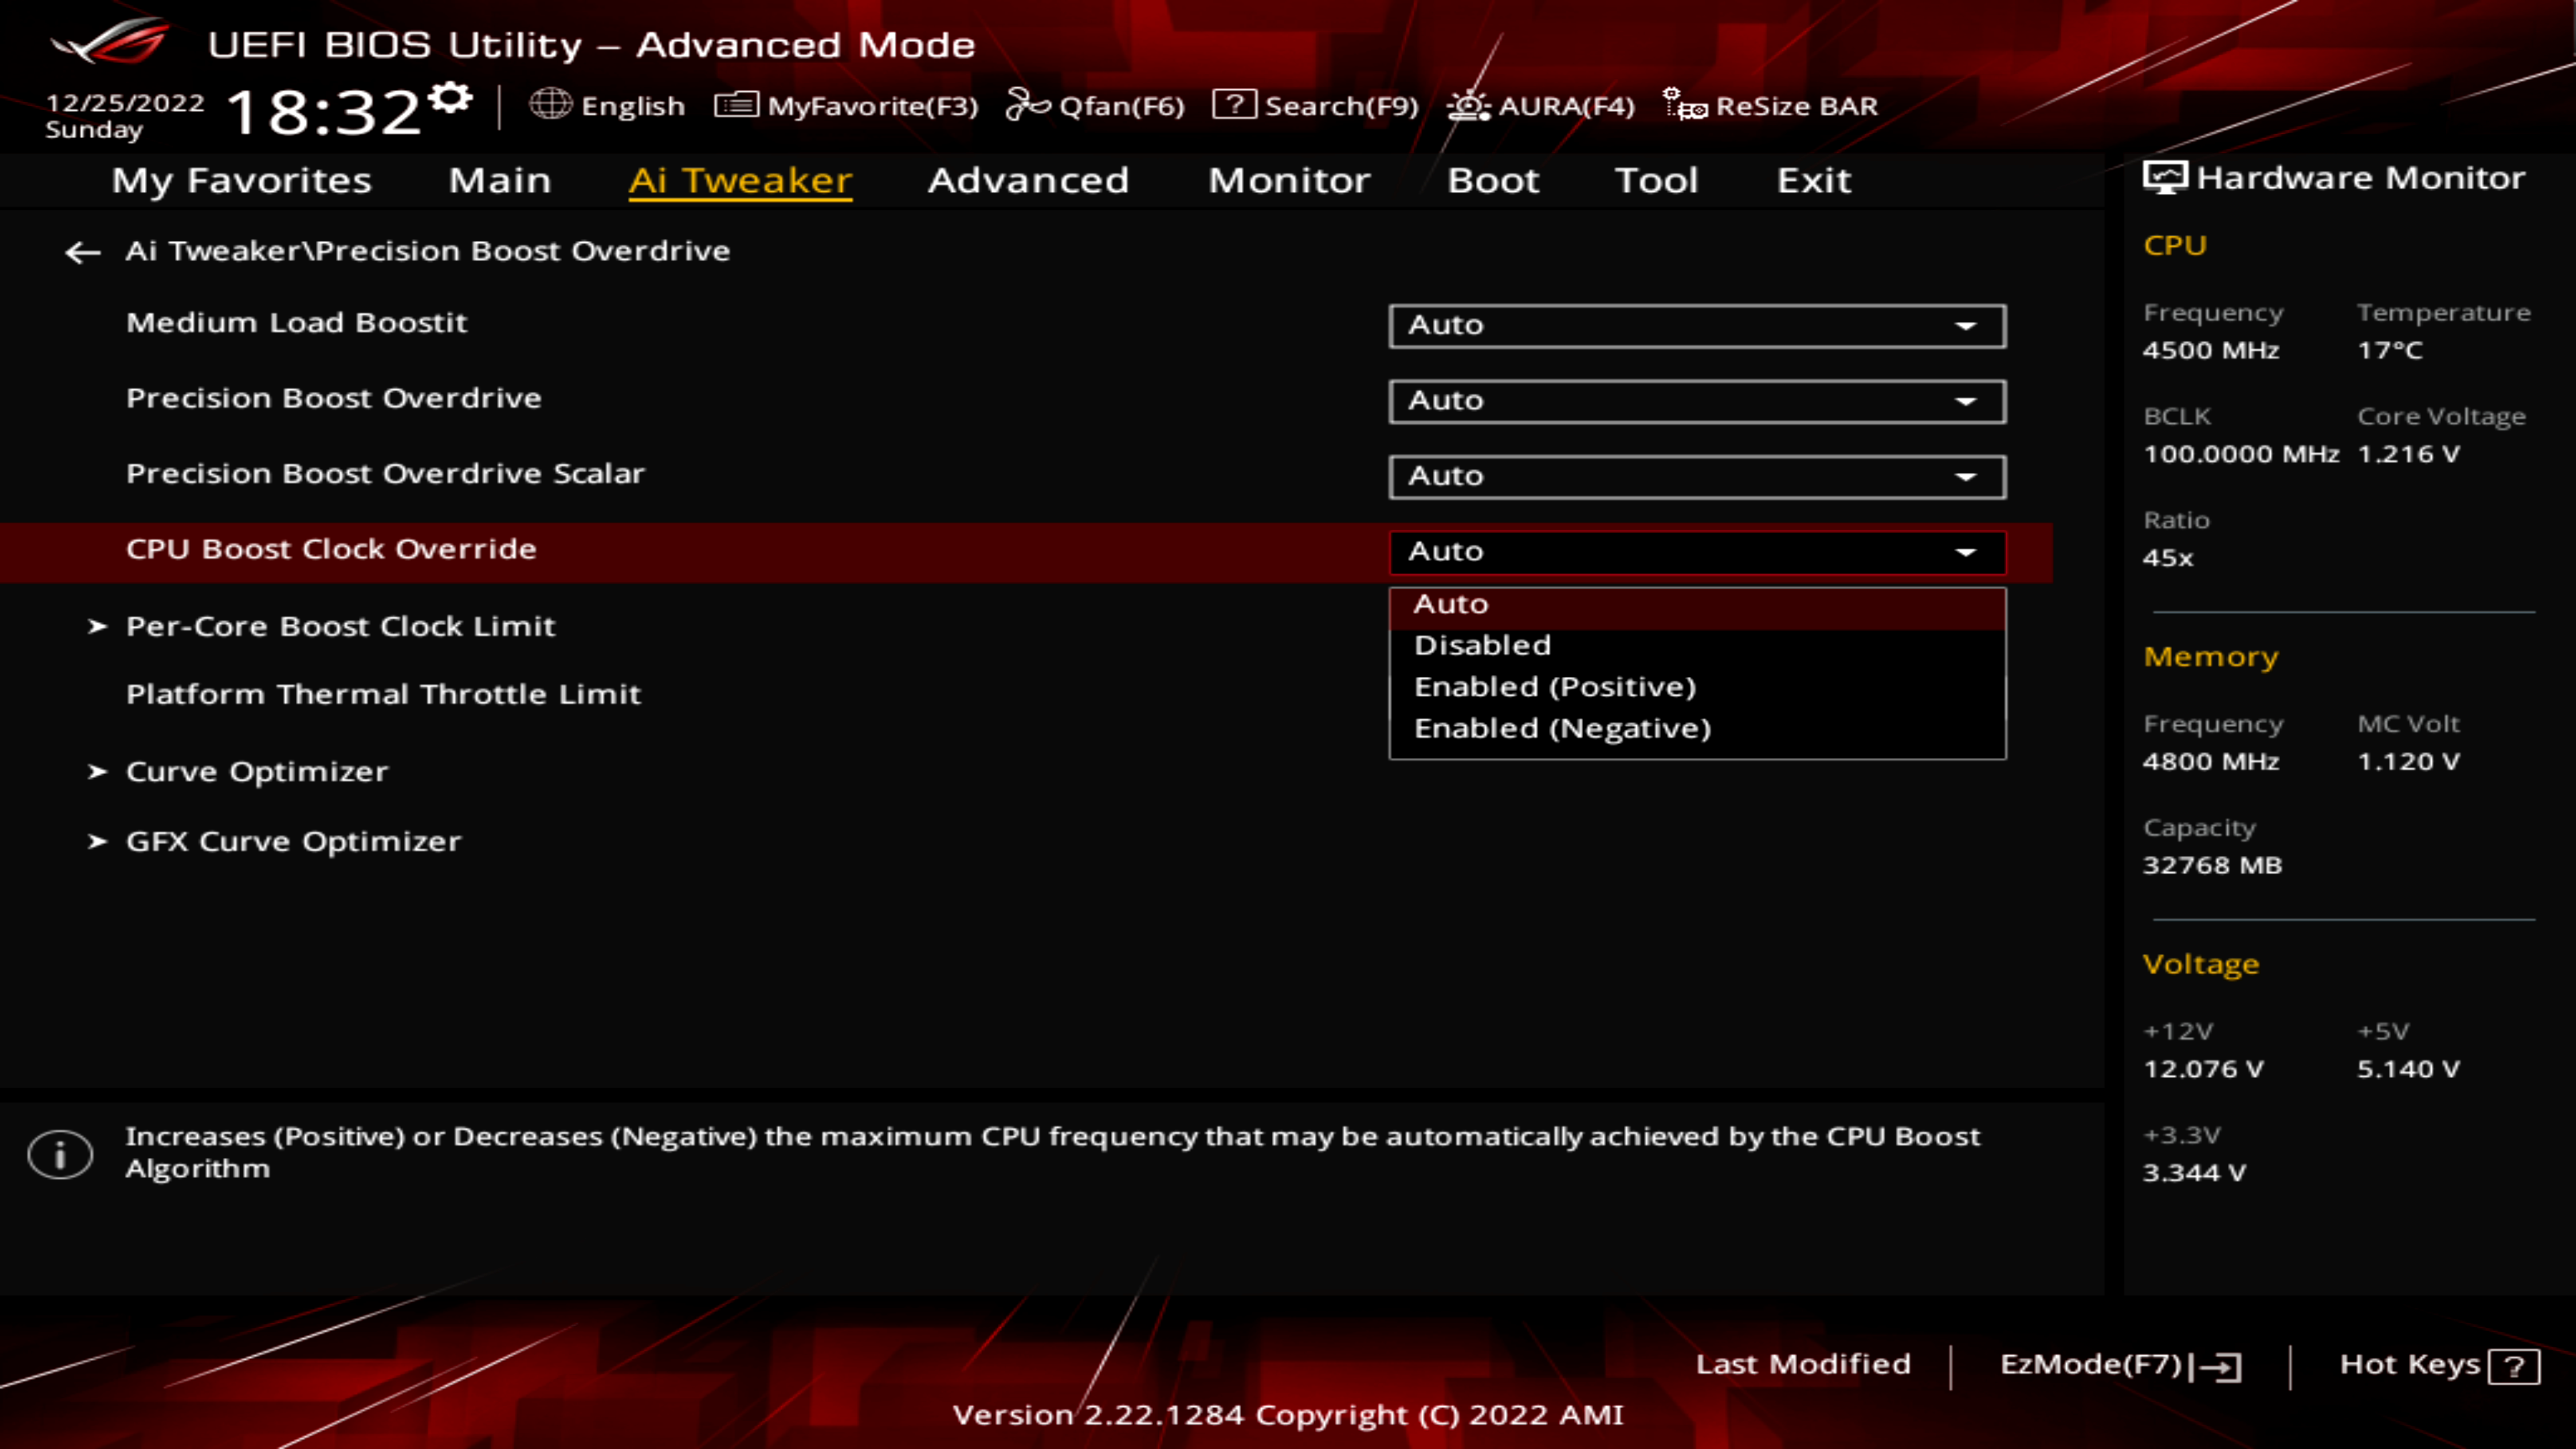Open the Medium Load Boostit dropdown
The width and height of the screenshot is (2576, 1449).
point(1697,326)
